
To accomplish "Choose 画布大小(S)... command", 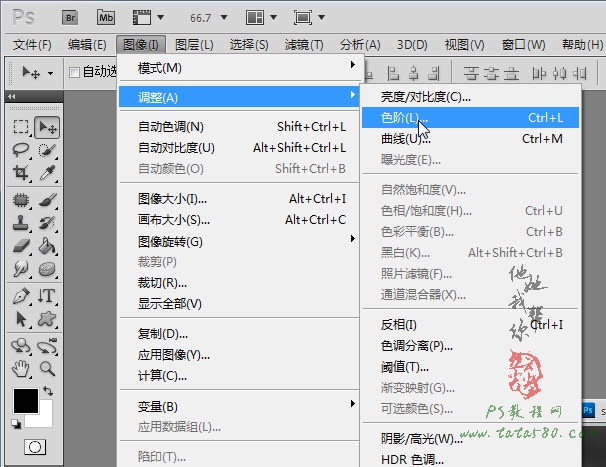I will [x=239, y=220].
